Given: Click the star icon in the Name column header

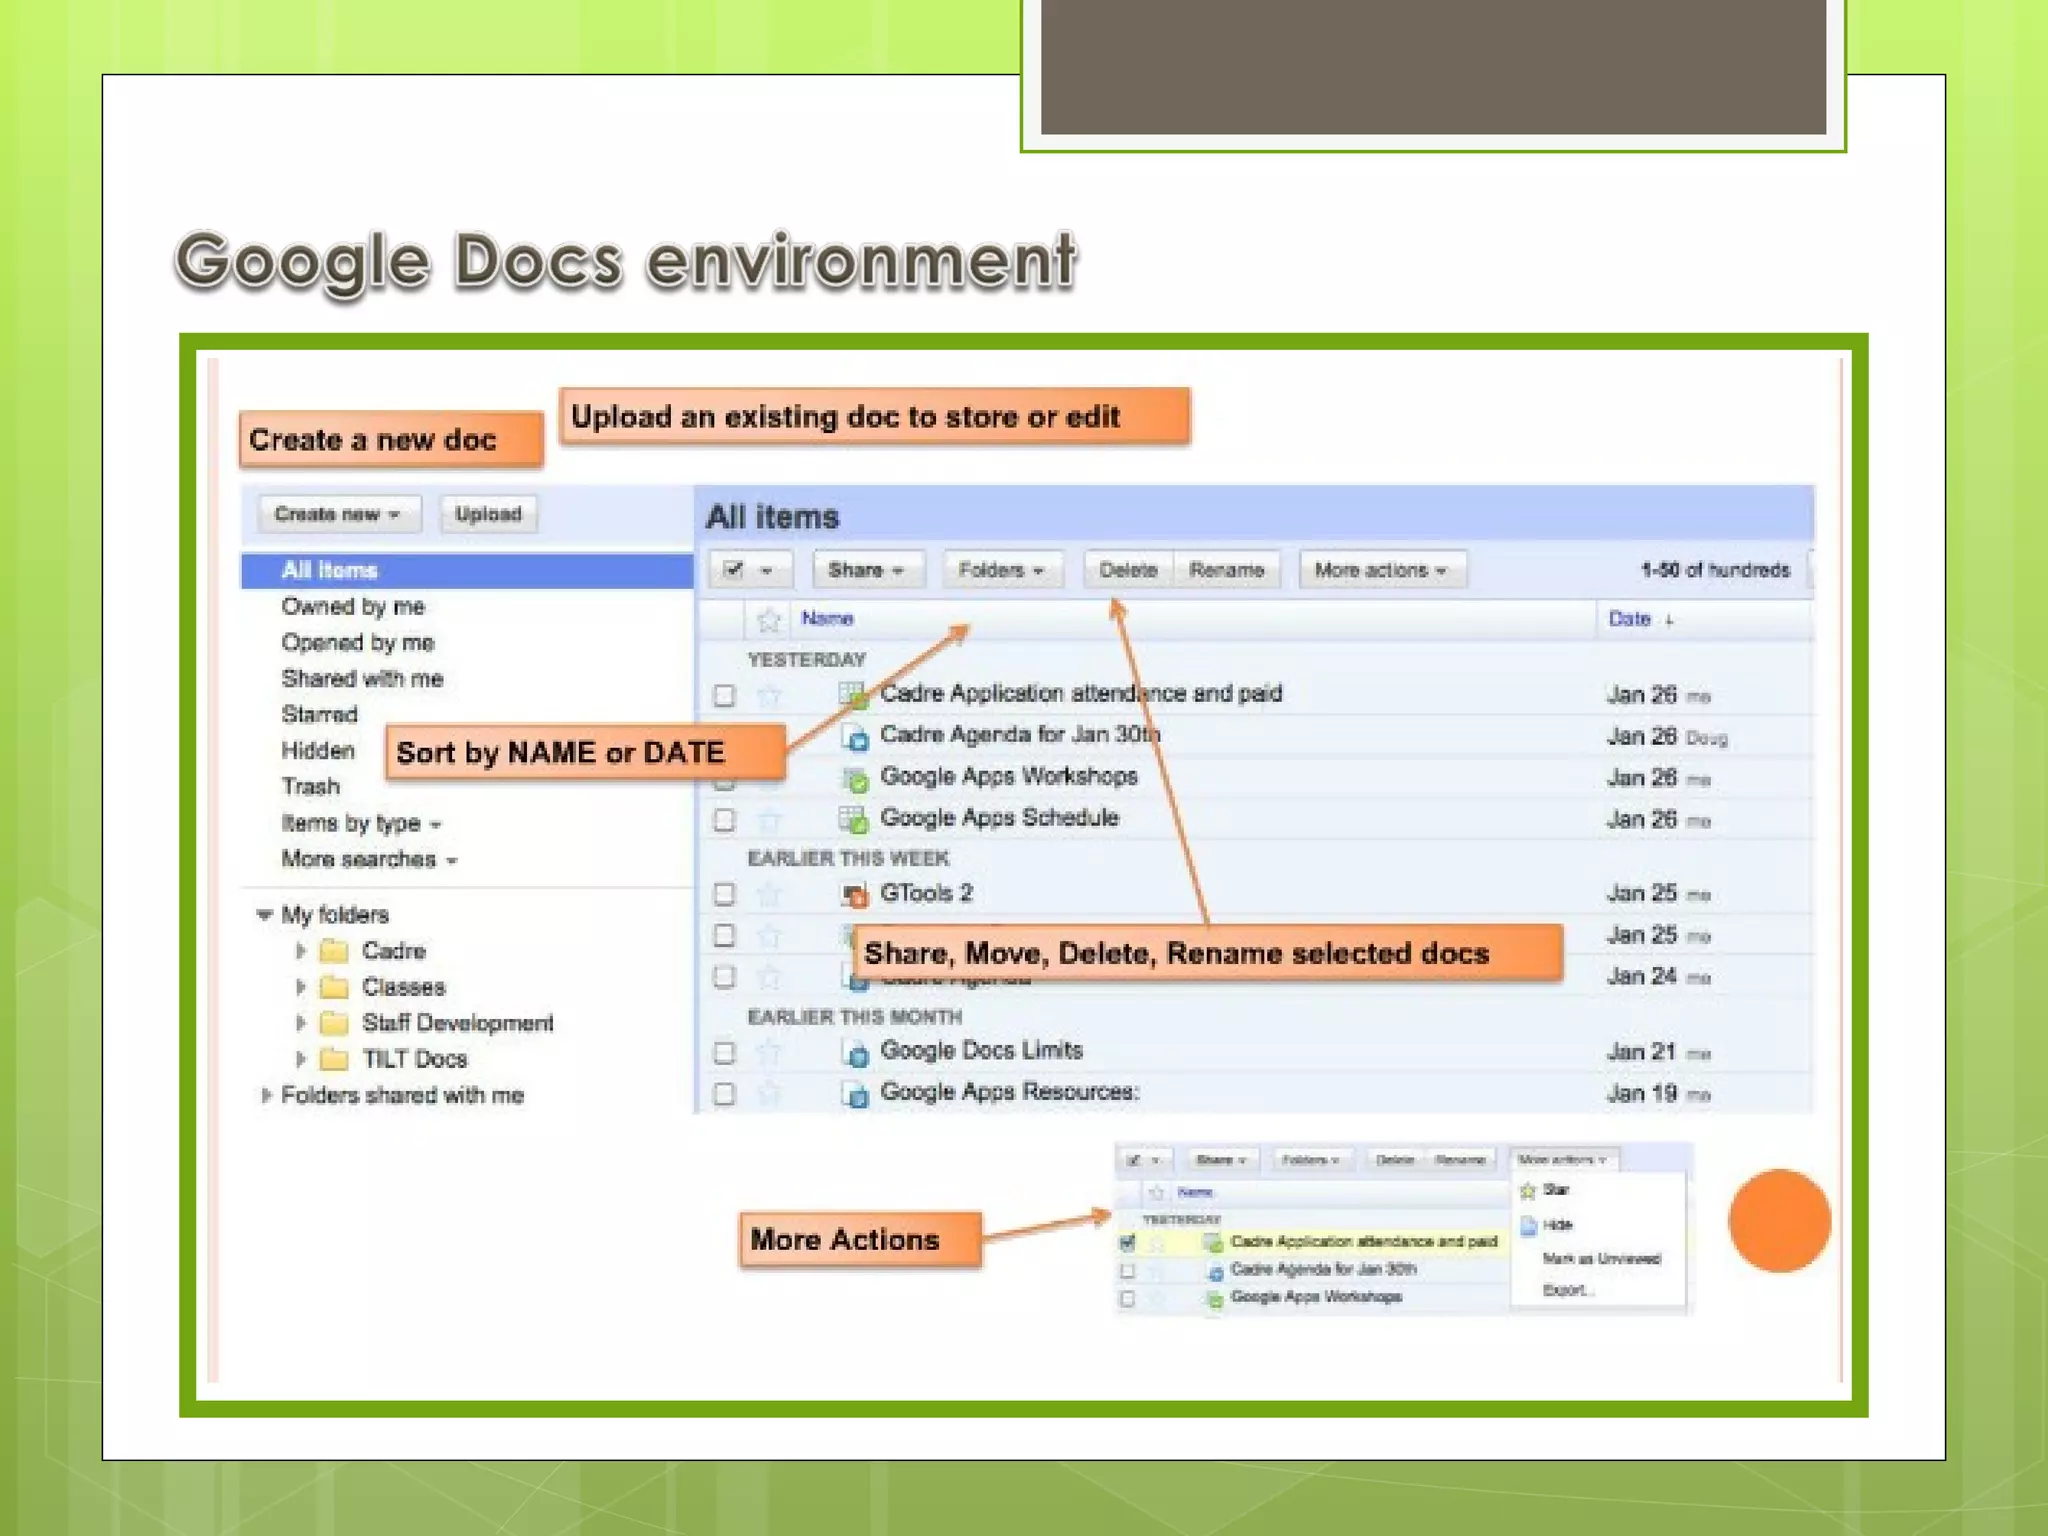Looking at the screenshot, I should click(768, 620).
